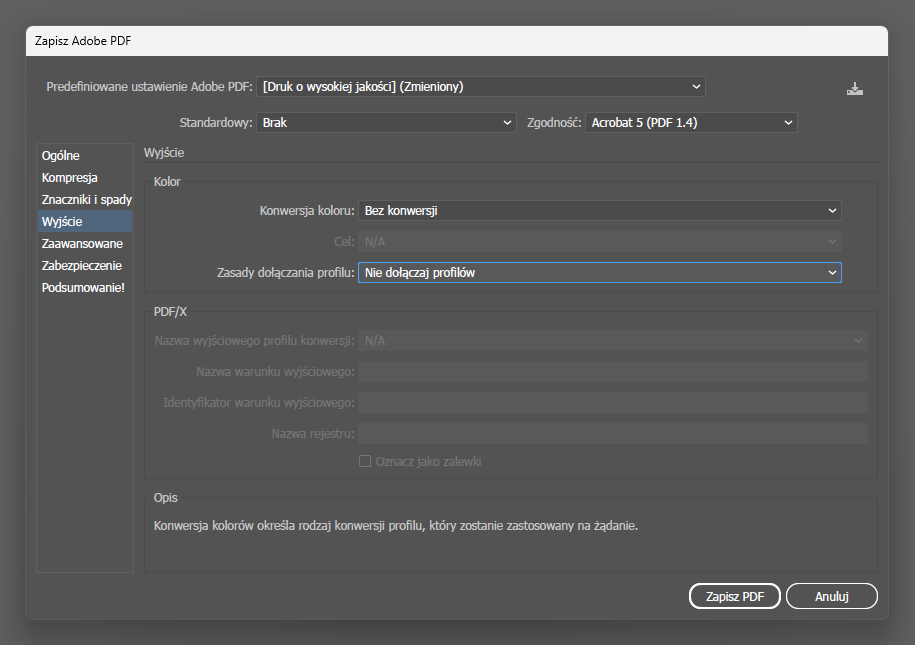Go to the Kompresja section
Screen dimensions: 915x645
tap(69, 178)
